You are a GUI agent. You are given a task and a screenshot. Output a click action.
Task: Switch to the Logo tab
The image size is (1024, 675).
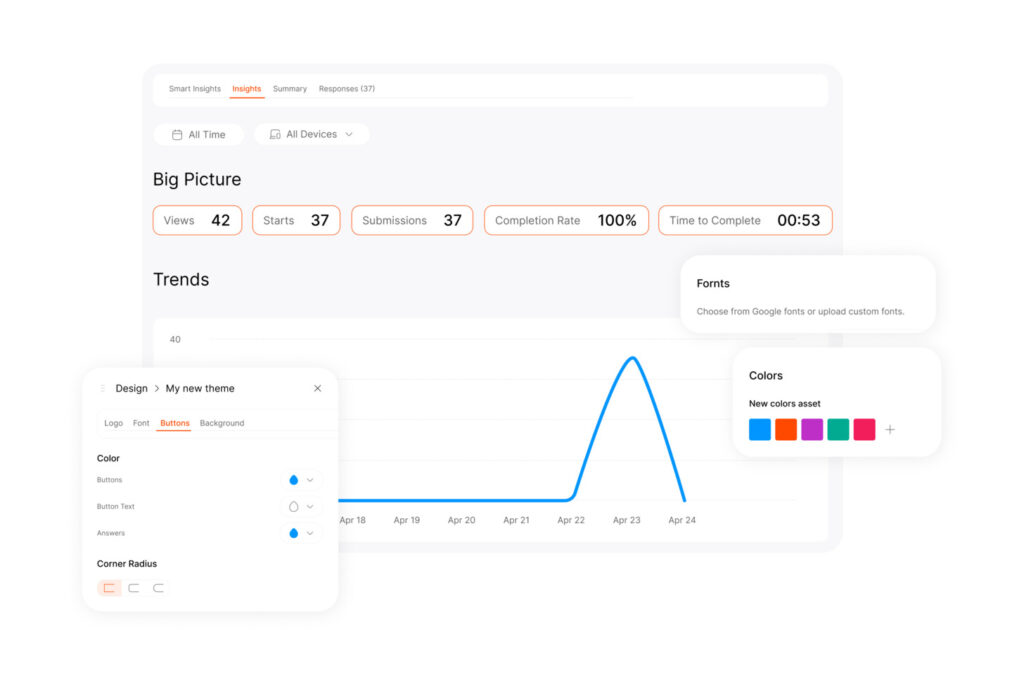point(114,423)
